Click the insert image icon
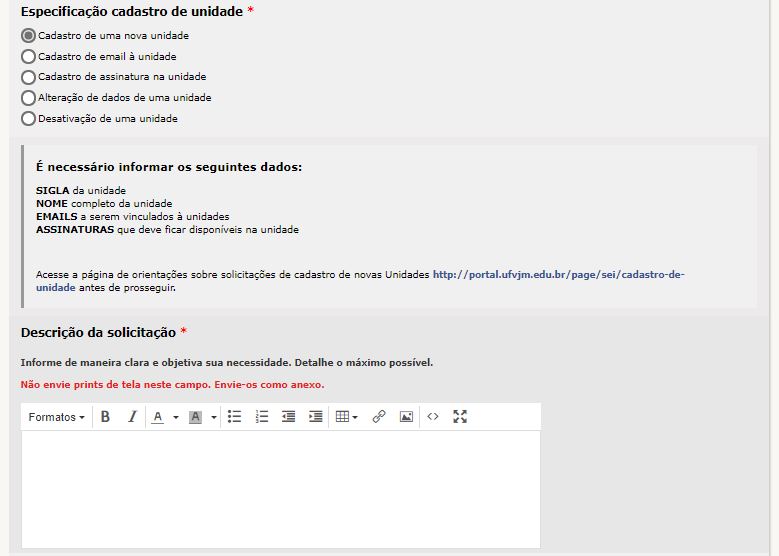 [x=406, y=417]
